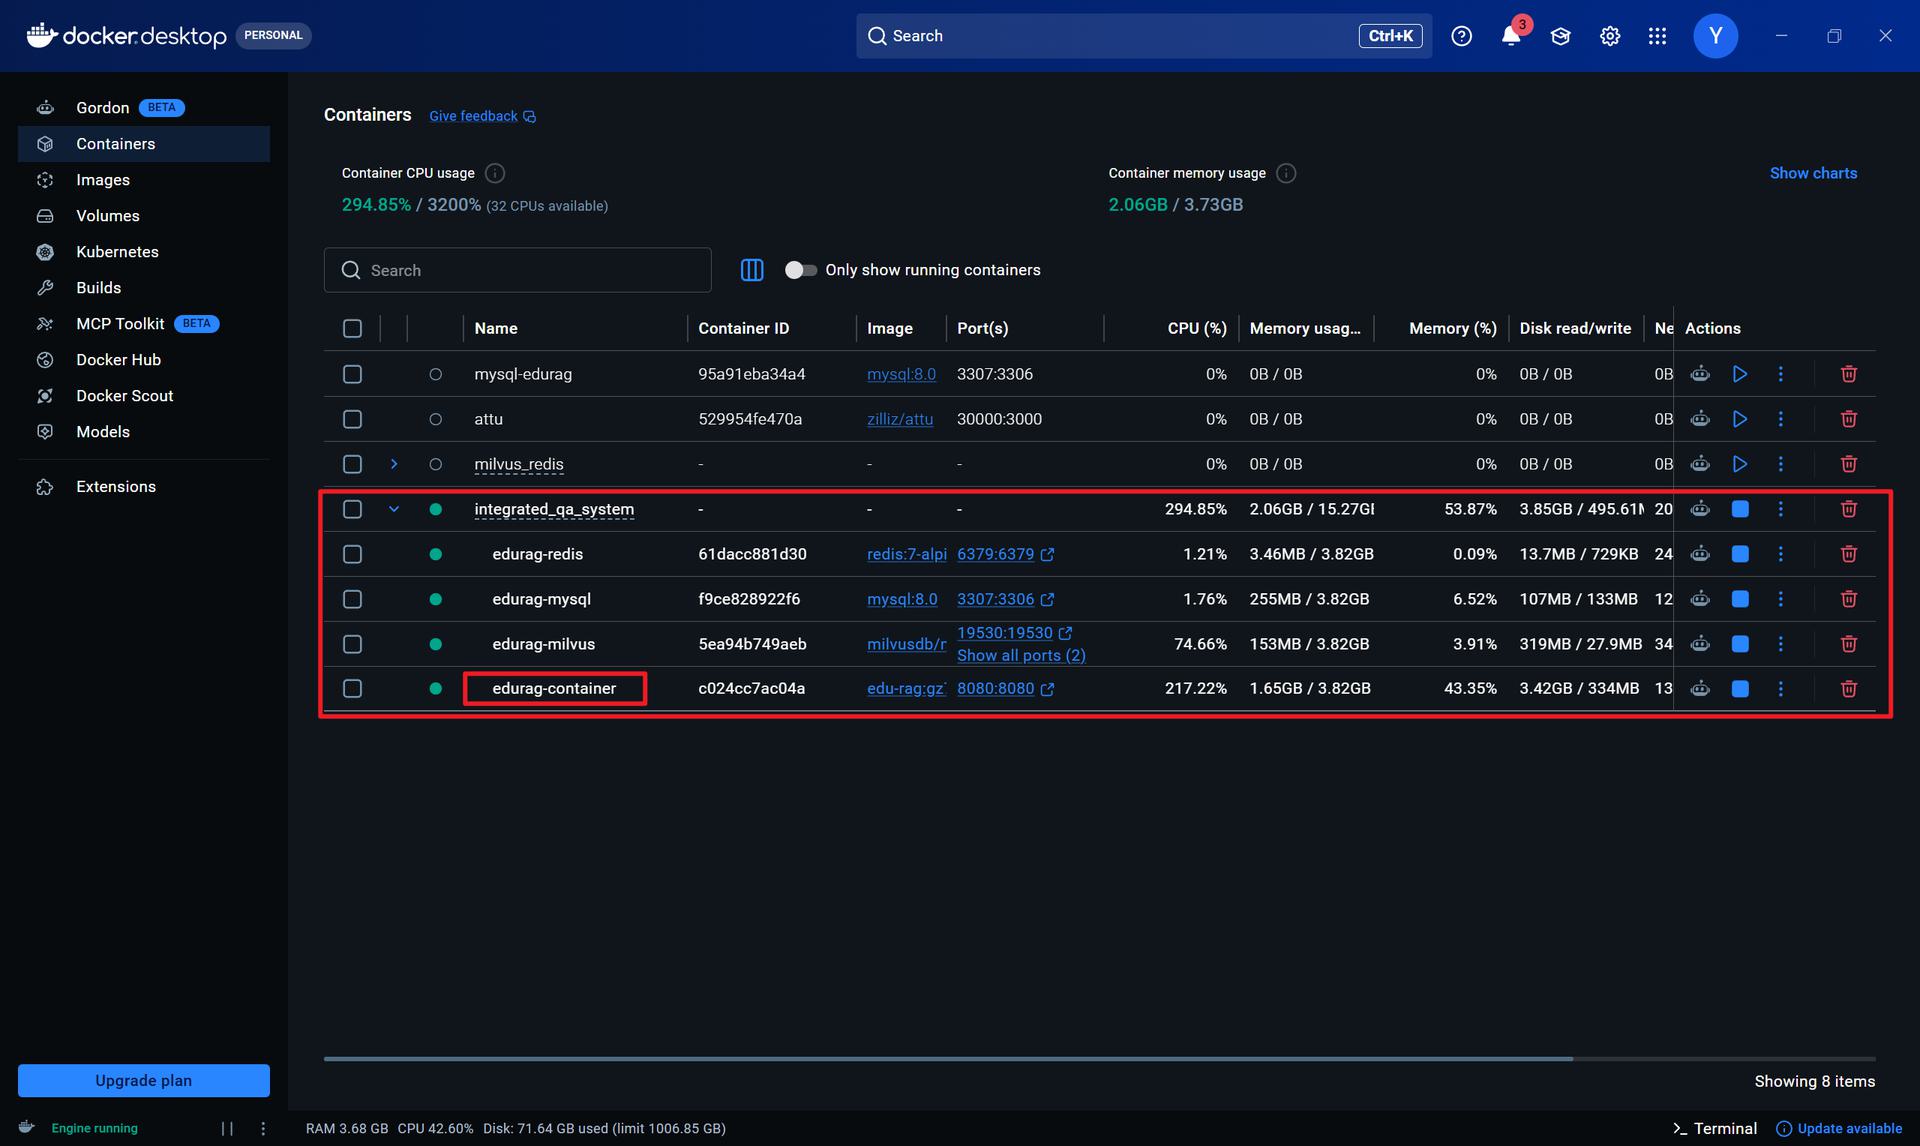Delete the edurag-redis container
The image size is (1920, 1146).
tap(1849, 554)
